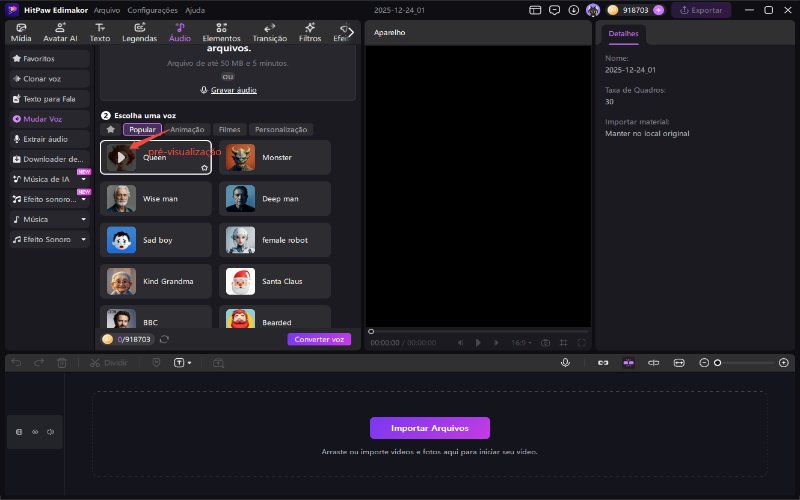Switch to the Detalhes tab
The height and width of the screenshot is (500, 800).
click(623, 34)
